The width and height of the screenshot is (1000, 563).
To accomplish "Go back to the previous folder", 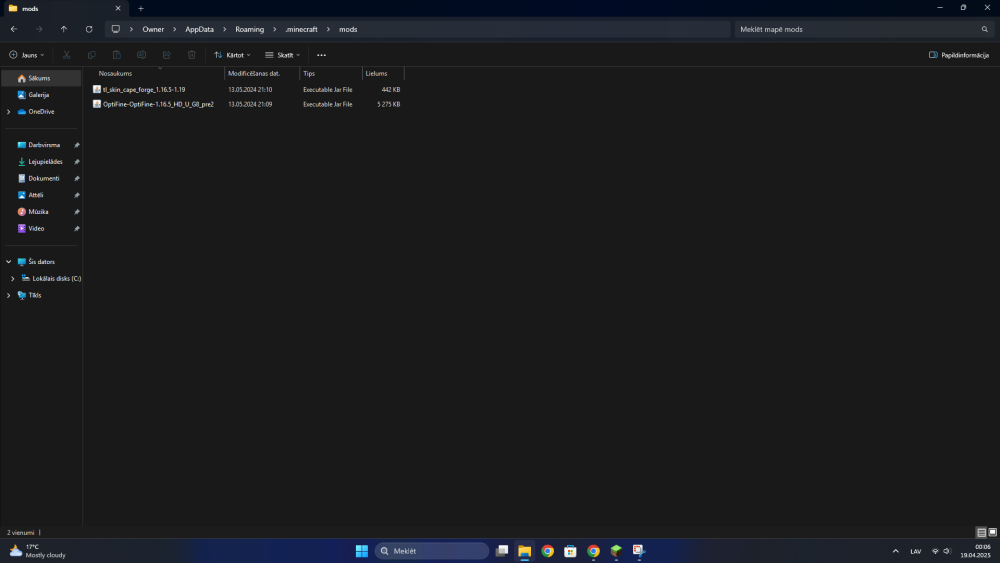I will click(14, 29).
